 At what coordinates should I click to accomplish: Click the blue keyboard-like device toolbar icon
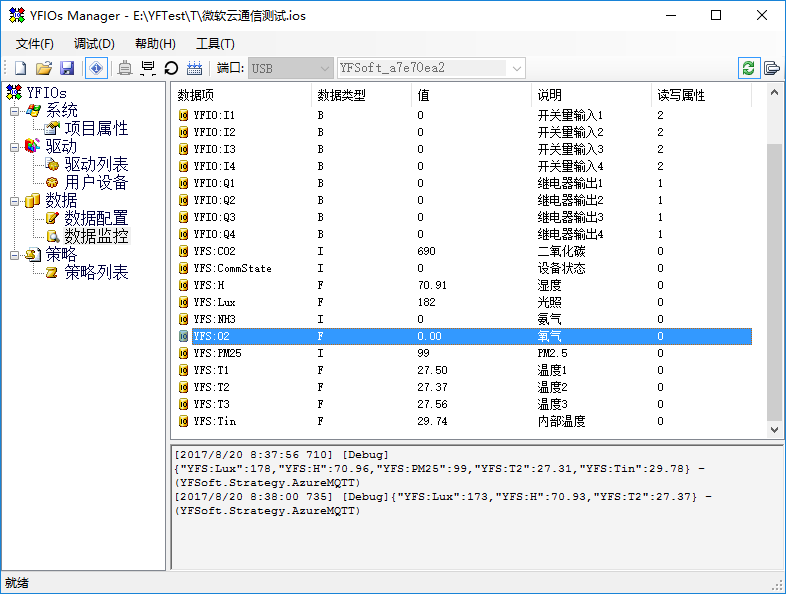click(194, 68)
